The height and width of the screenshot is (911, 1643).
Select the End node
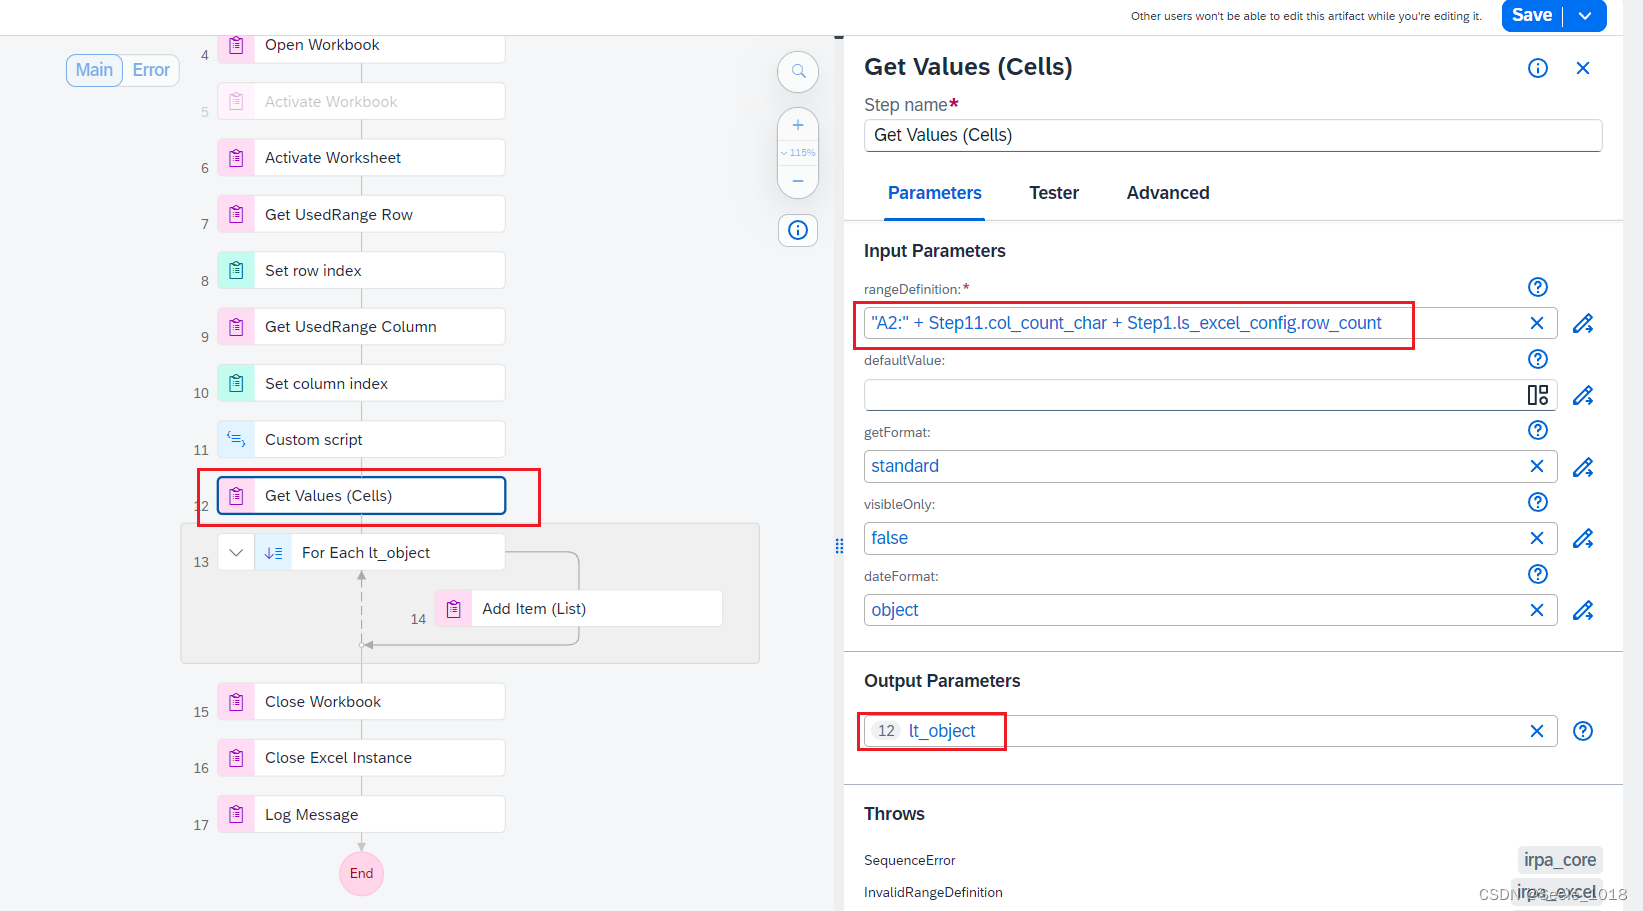[x=361, y=873]
